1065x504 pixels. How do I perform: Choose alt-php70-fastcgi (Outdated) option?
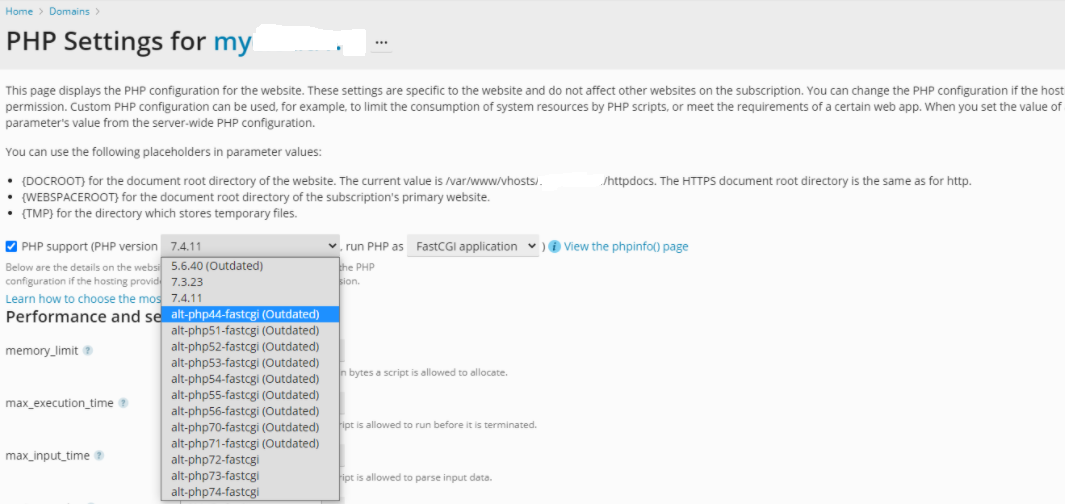250,427
